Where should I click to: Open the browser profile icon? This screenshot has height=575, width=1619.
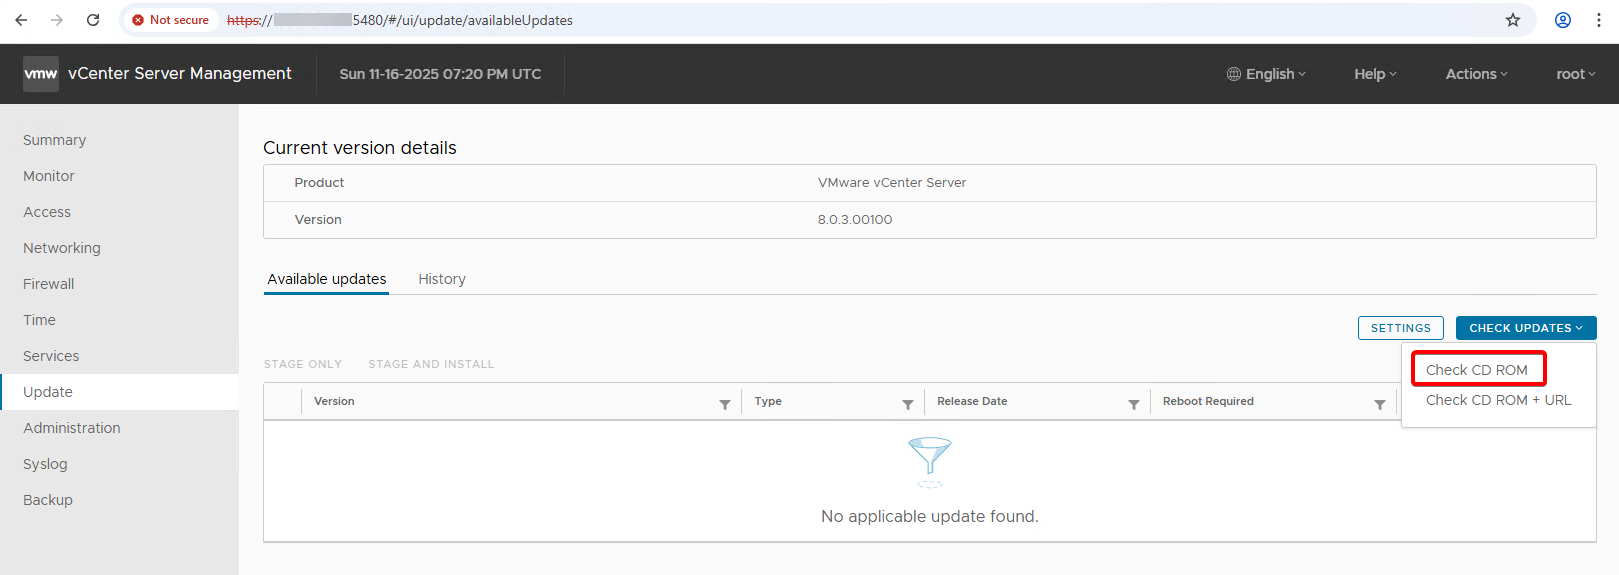[1563, 20]
